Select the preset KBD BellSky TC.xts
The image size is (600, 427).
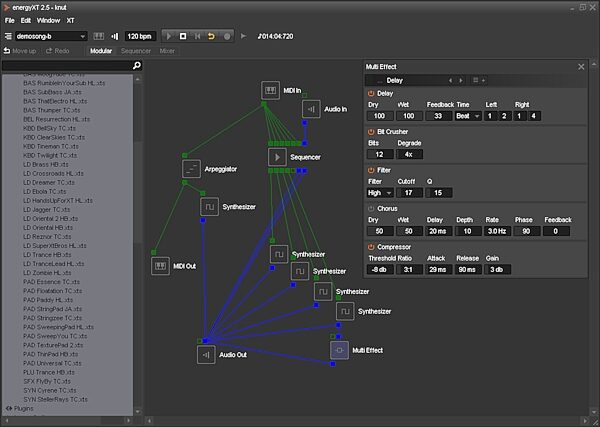(49, 128)
